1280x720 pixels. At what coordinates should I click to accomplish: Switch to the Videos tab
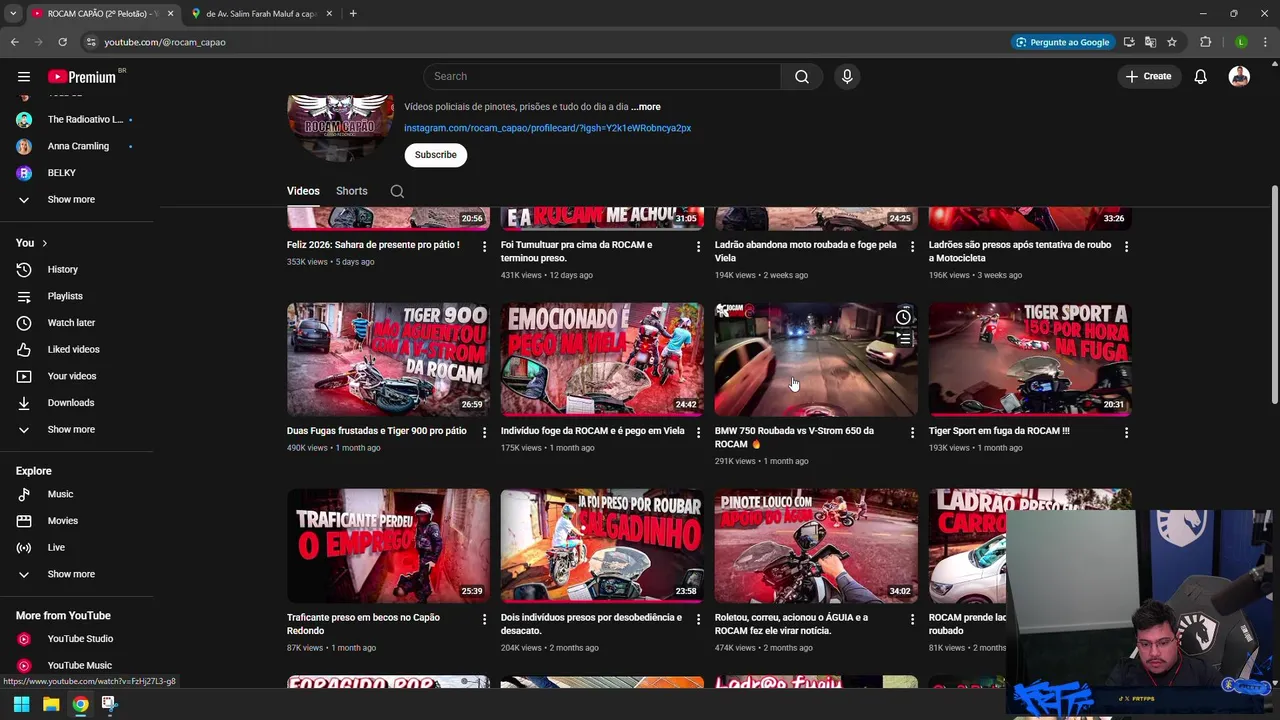point(303,191)
